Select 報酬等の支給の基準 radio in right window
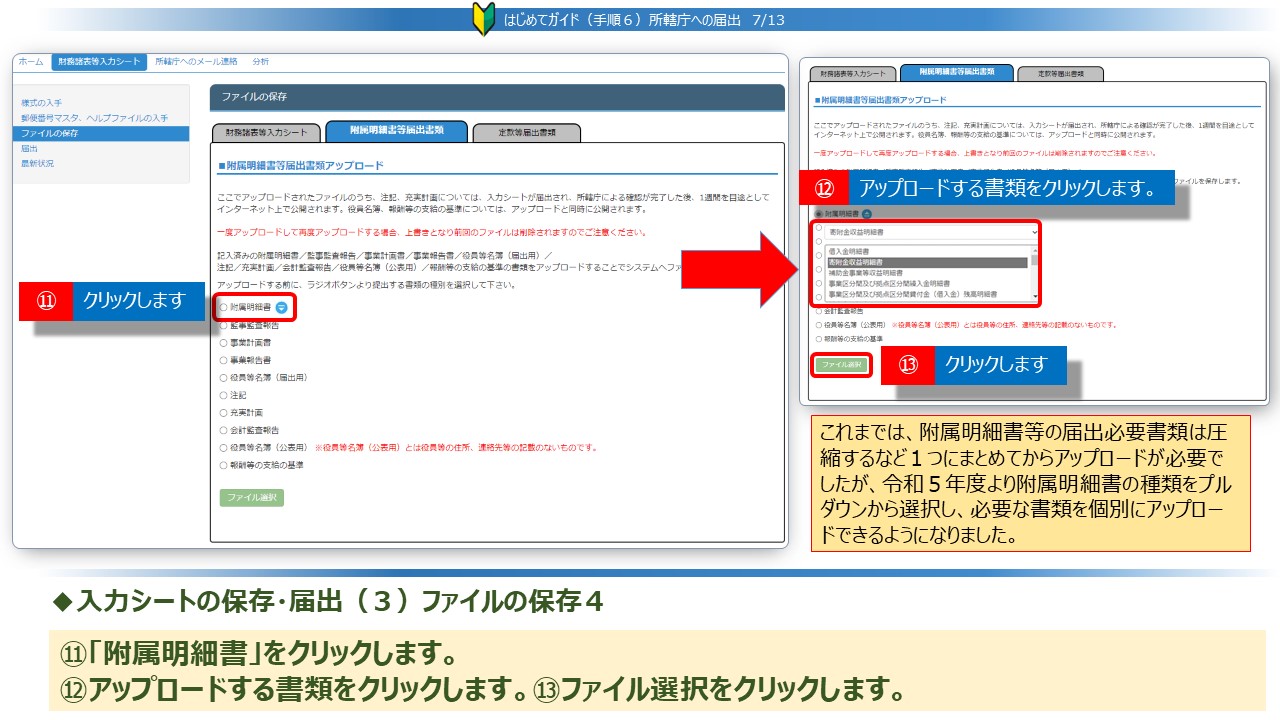The image size is (1280, 720). pos(819,339)
